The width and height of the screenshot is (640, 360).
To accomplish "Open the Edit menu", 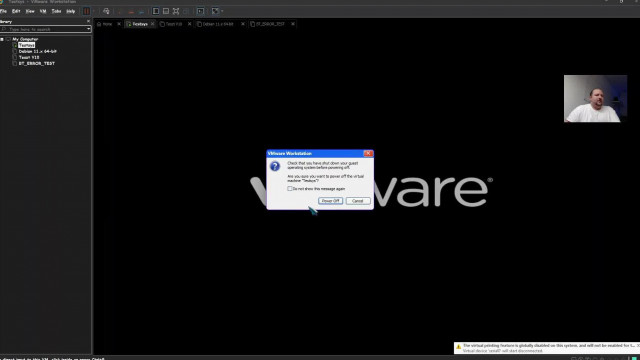I will [16, 11].
